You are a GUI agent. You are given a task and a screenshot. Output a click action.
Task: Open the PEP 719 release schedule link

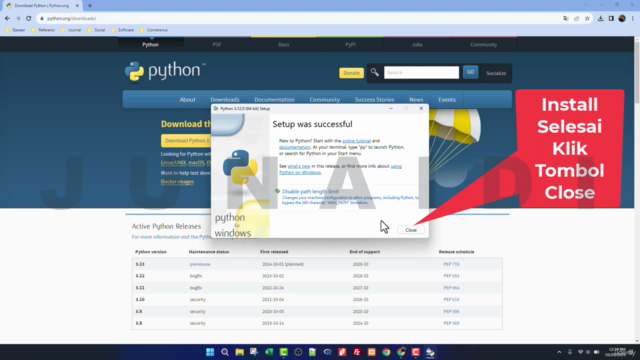click(x=451, y=264)
